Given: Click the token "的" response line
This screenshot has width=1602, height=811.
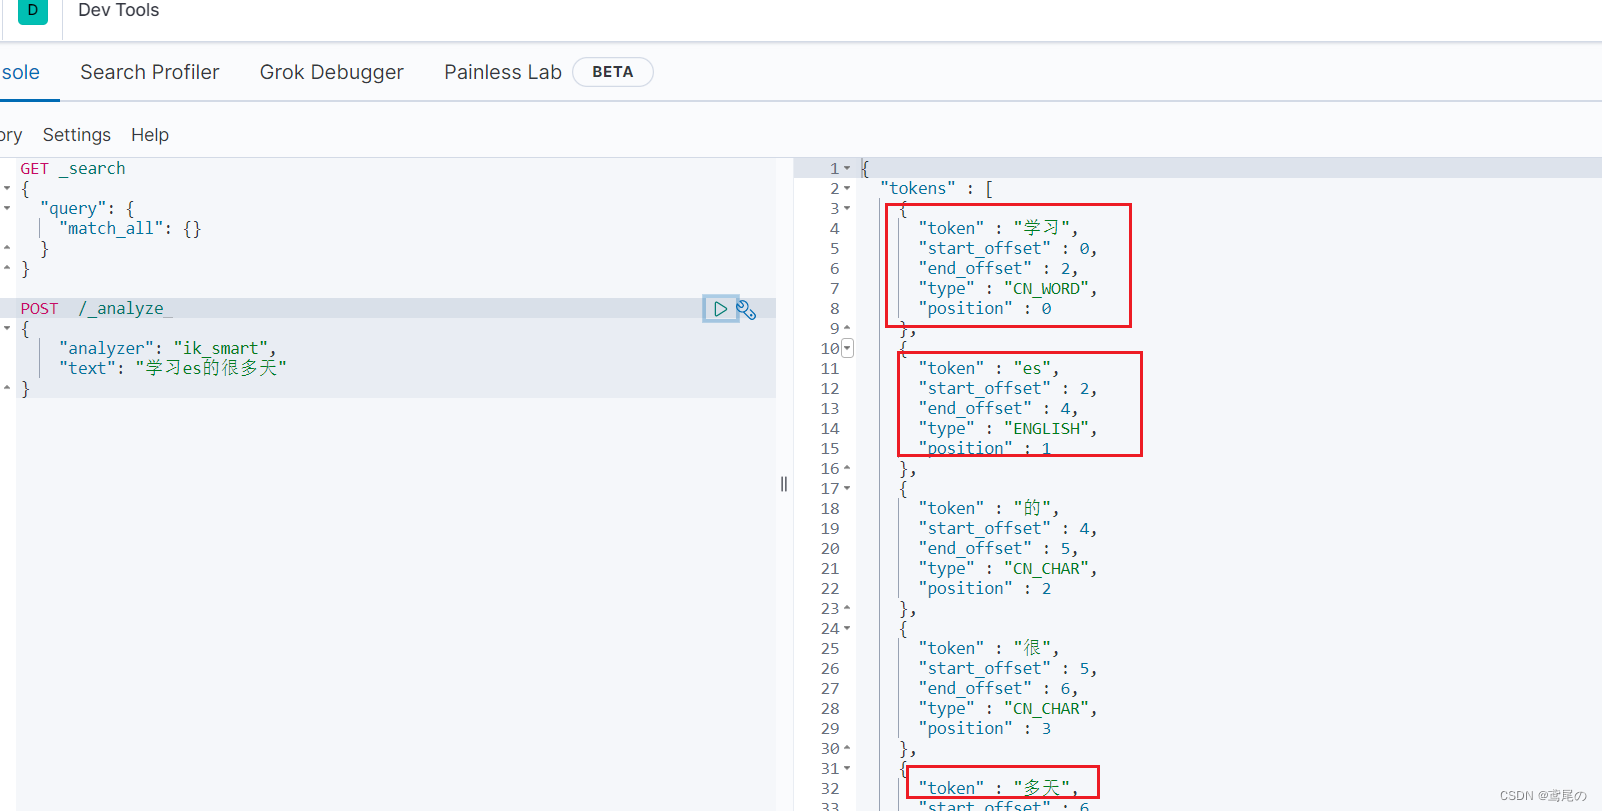Looking at the screenshot, I should (988, 508).
